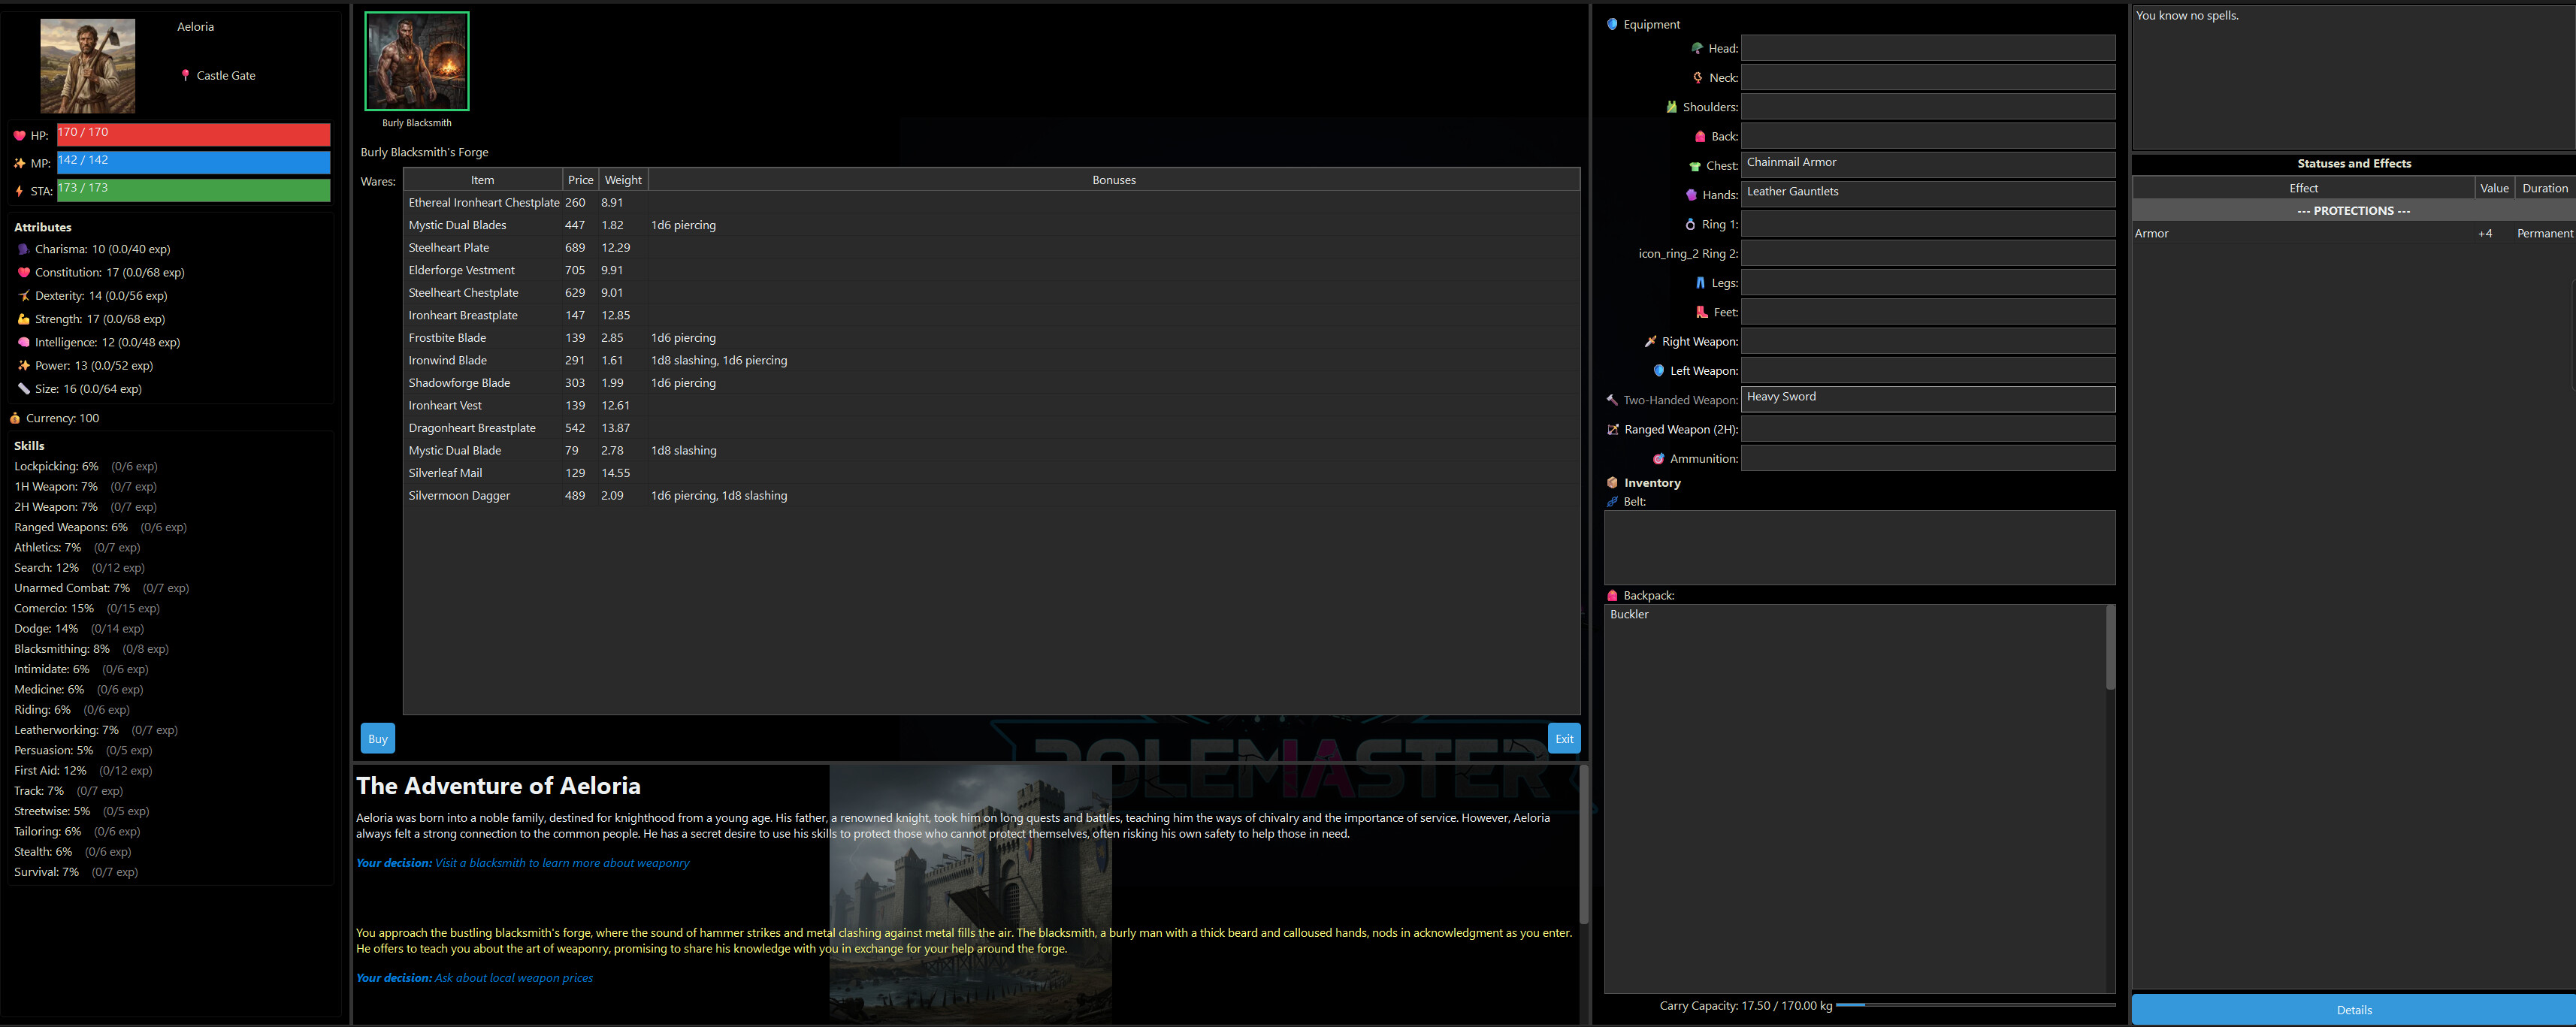The width and height of the screenshot is (2576, 1027).
Task: Click the helmet icon beside the Head slot
Action: point(1697,48)
